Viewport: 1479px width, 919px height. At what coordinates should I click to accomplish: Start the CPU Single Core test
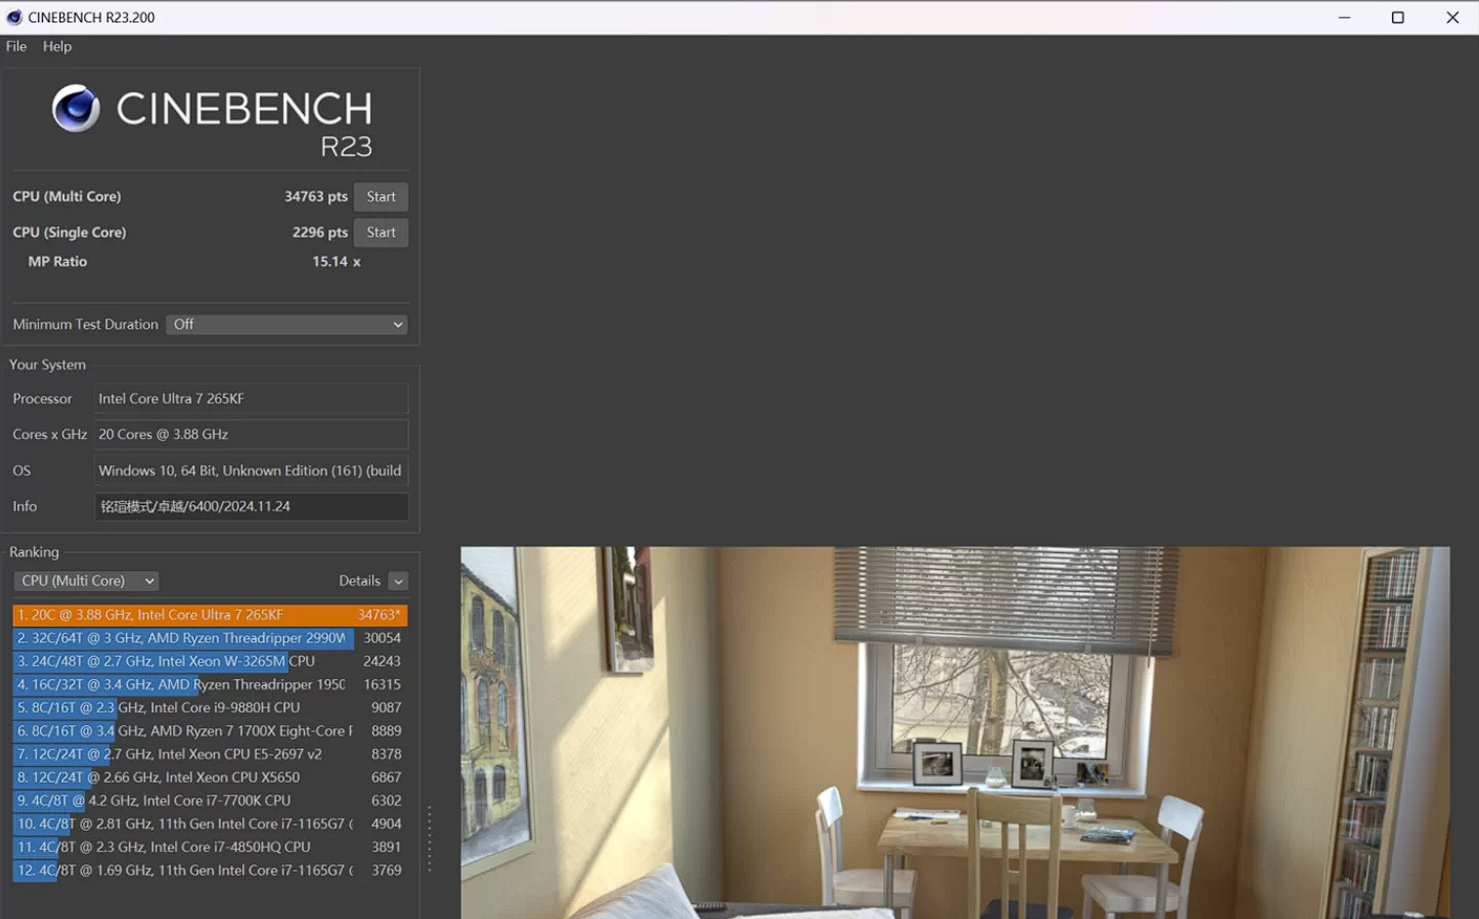tap(381, 232)
